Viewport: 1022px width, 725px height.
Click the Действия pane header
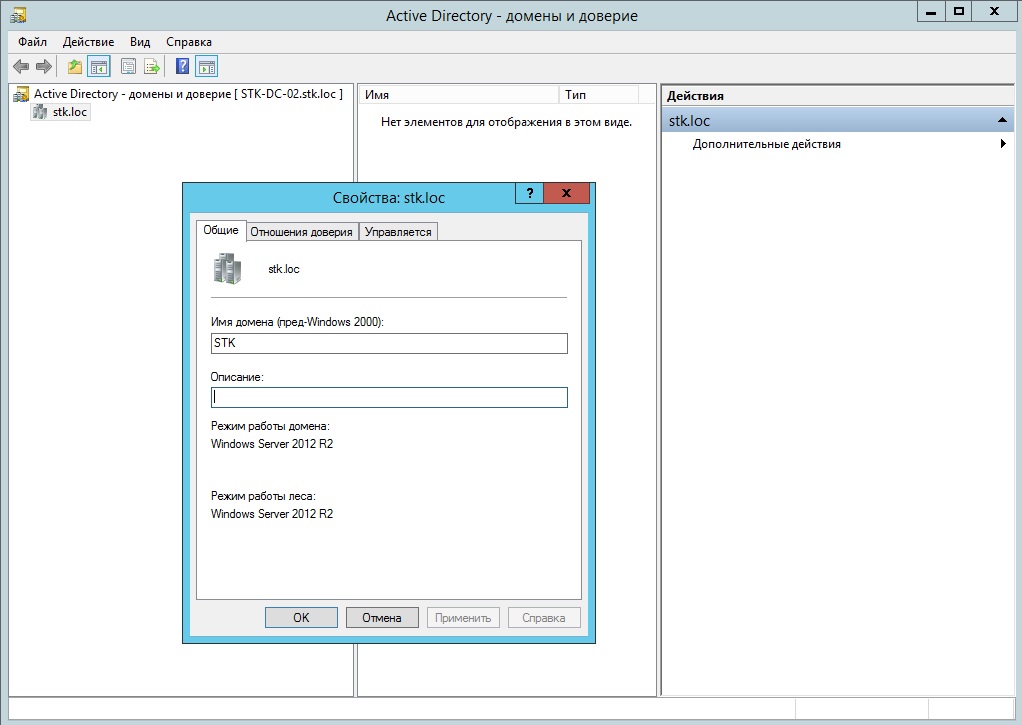coord(838,96)
